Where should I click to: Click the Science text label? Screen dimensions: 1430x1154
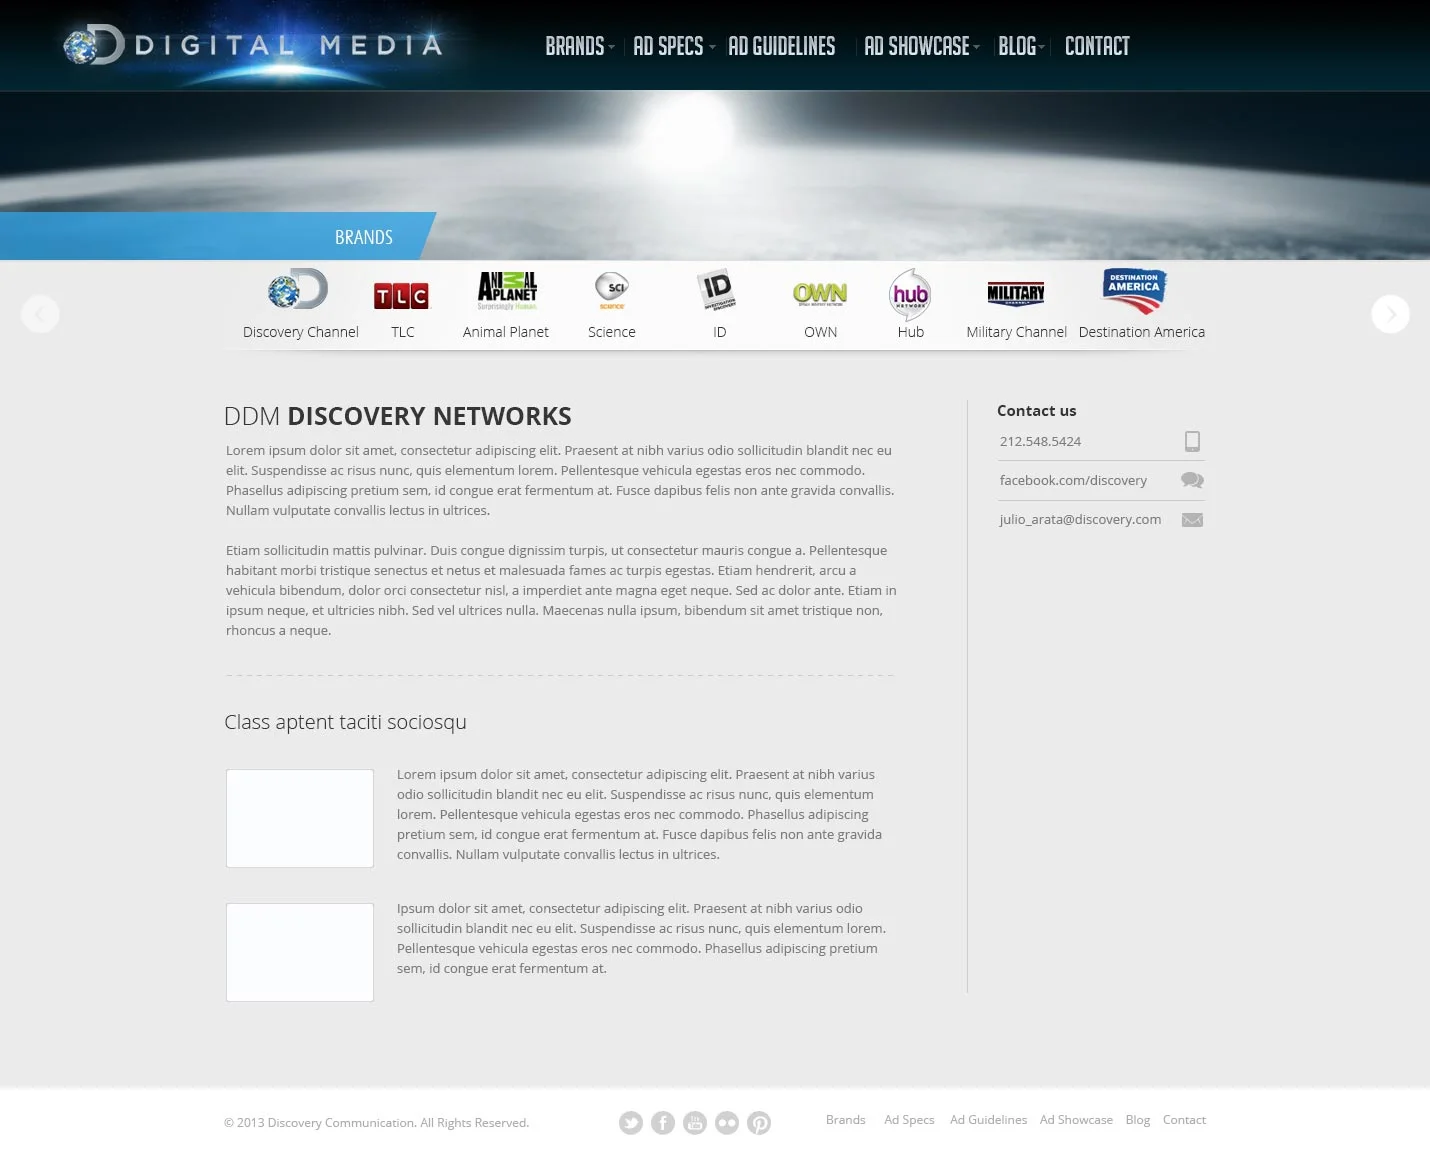(x=612, y=332)
